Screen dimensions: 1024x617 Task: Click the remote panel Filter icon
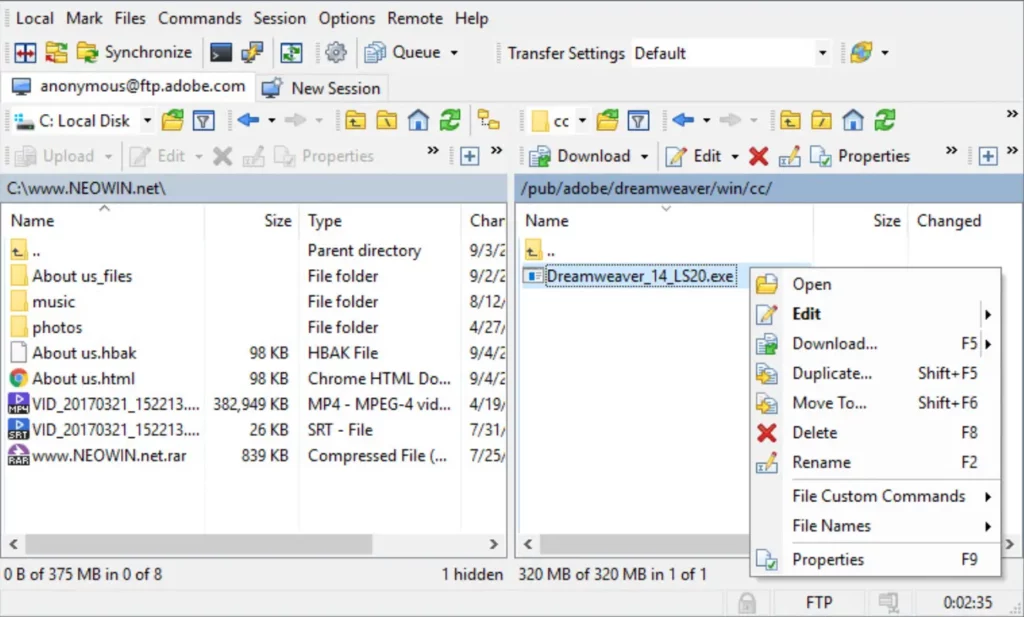pyautogui.click(x=639, y=121)
